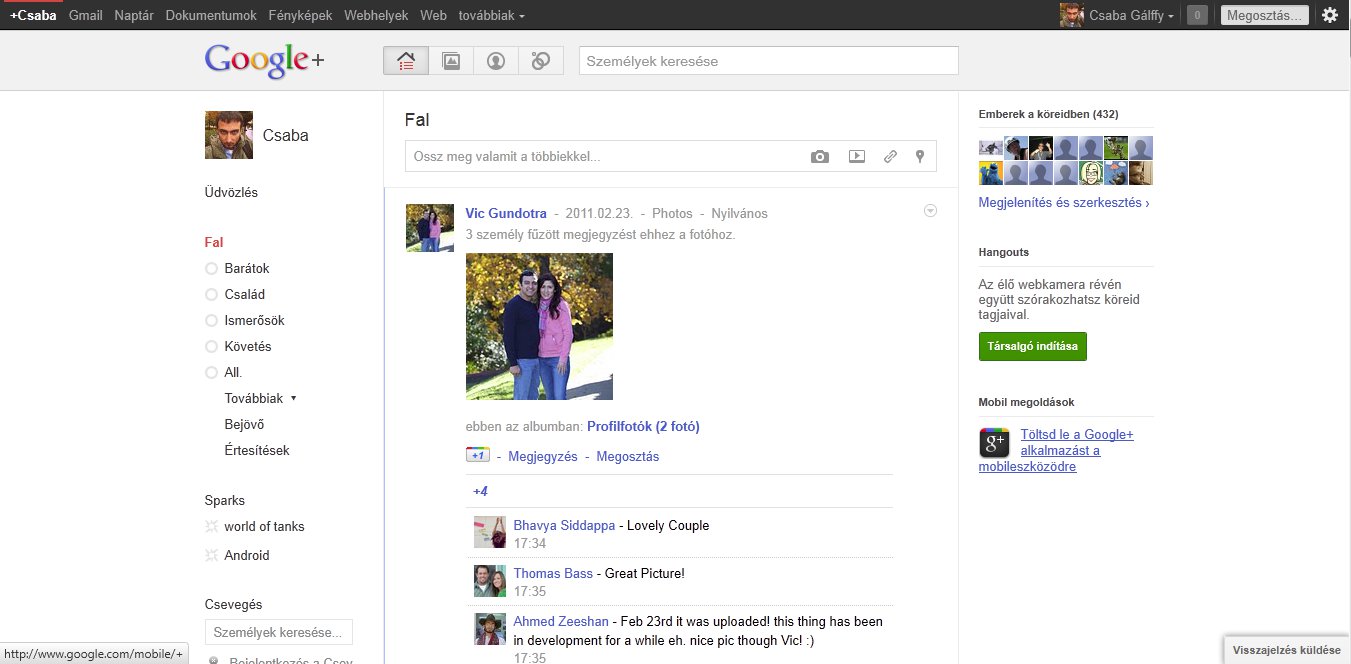Click Megjegyzés to comment
The height and width of the screenshot is (664, 1351).
tap(543, 456)
